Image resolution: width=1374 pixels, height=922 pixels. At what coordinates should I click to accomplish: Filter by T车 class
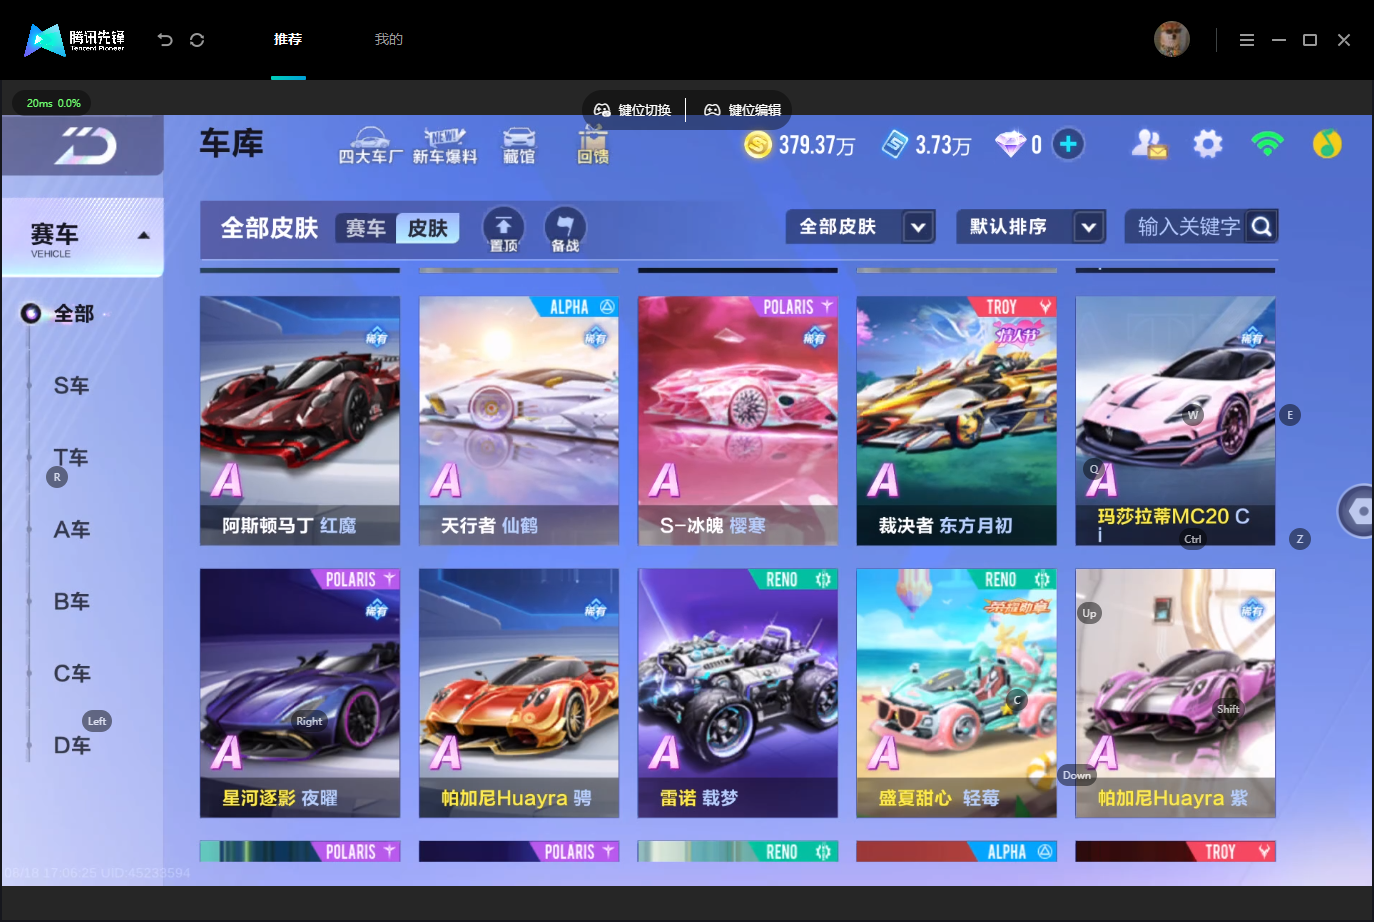72,458
